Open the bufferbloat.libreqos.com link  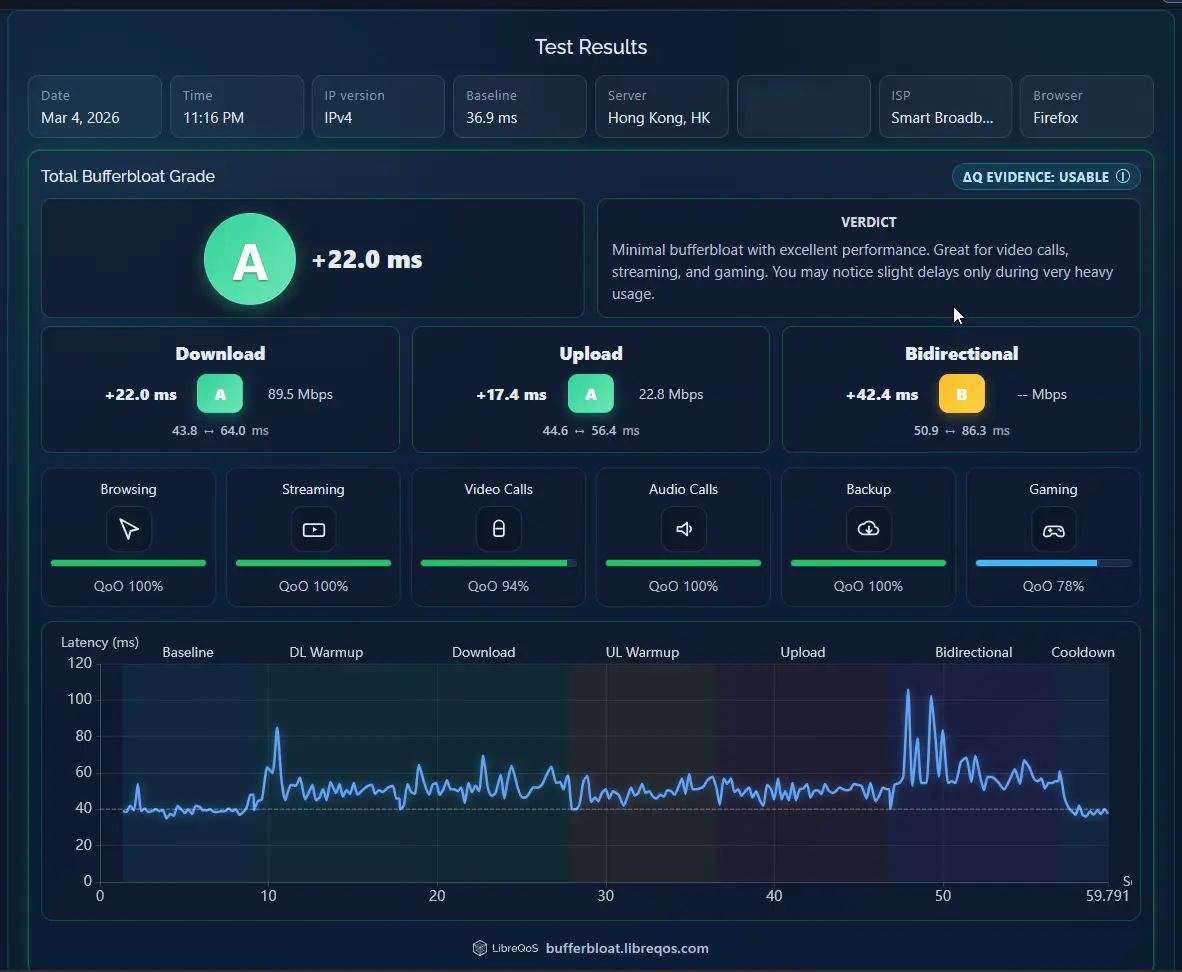(x=627, y=948)
